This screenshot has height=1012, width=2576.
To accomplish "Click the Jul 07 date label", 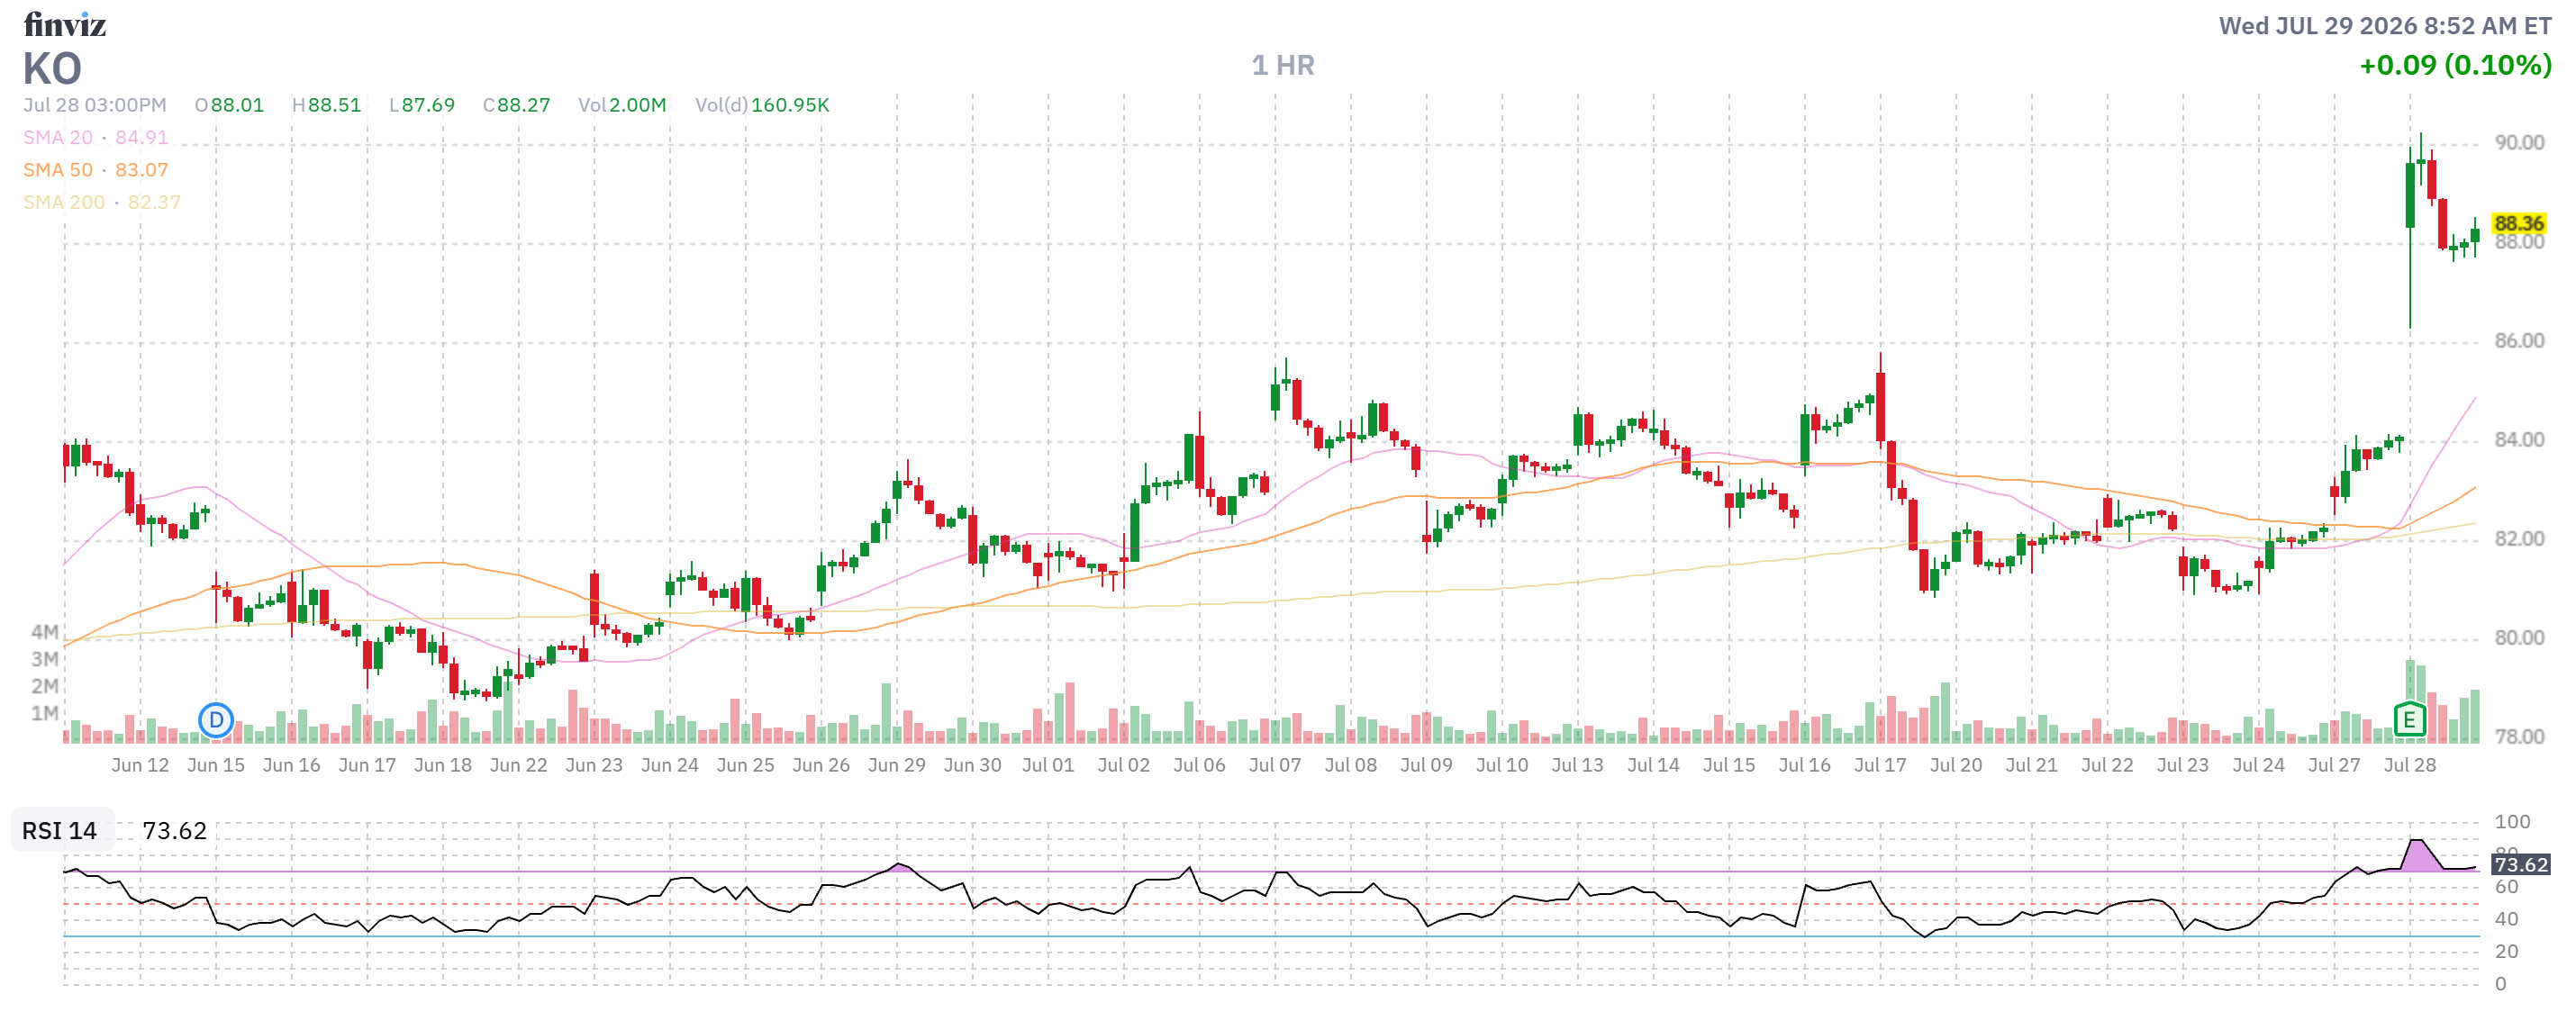I will pyautogui.click(x=1275, y=765).
